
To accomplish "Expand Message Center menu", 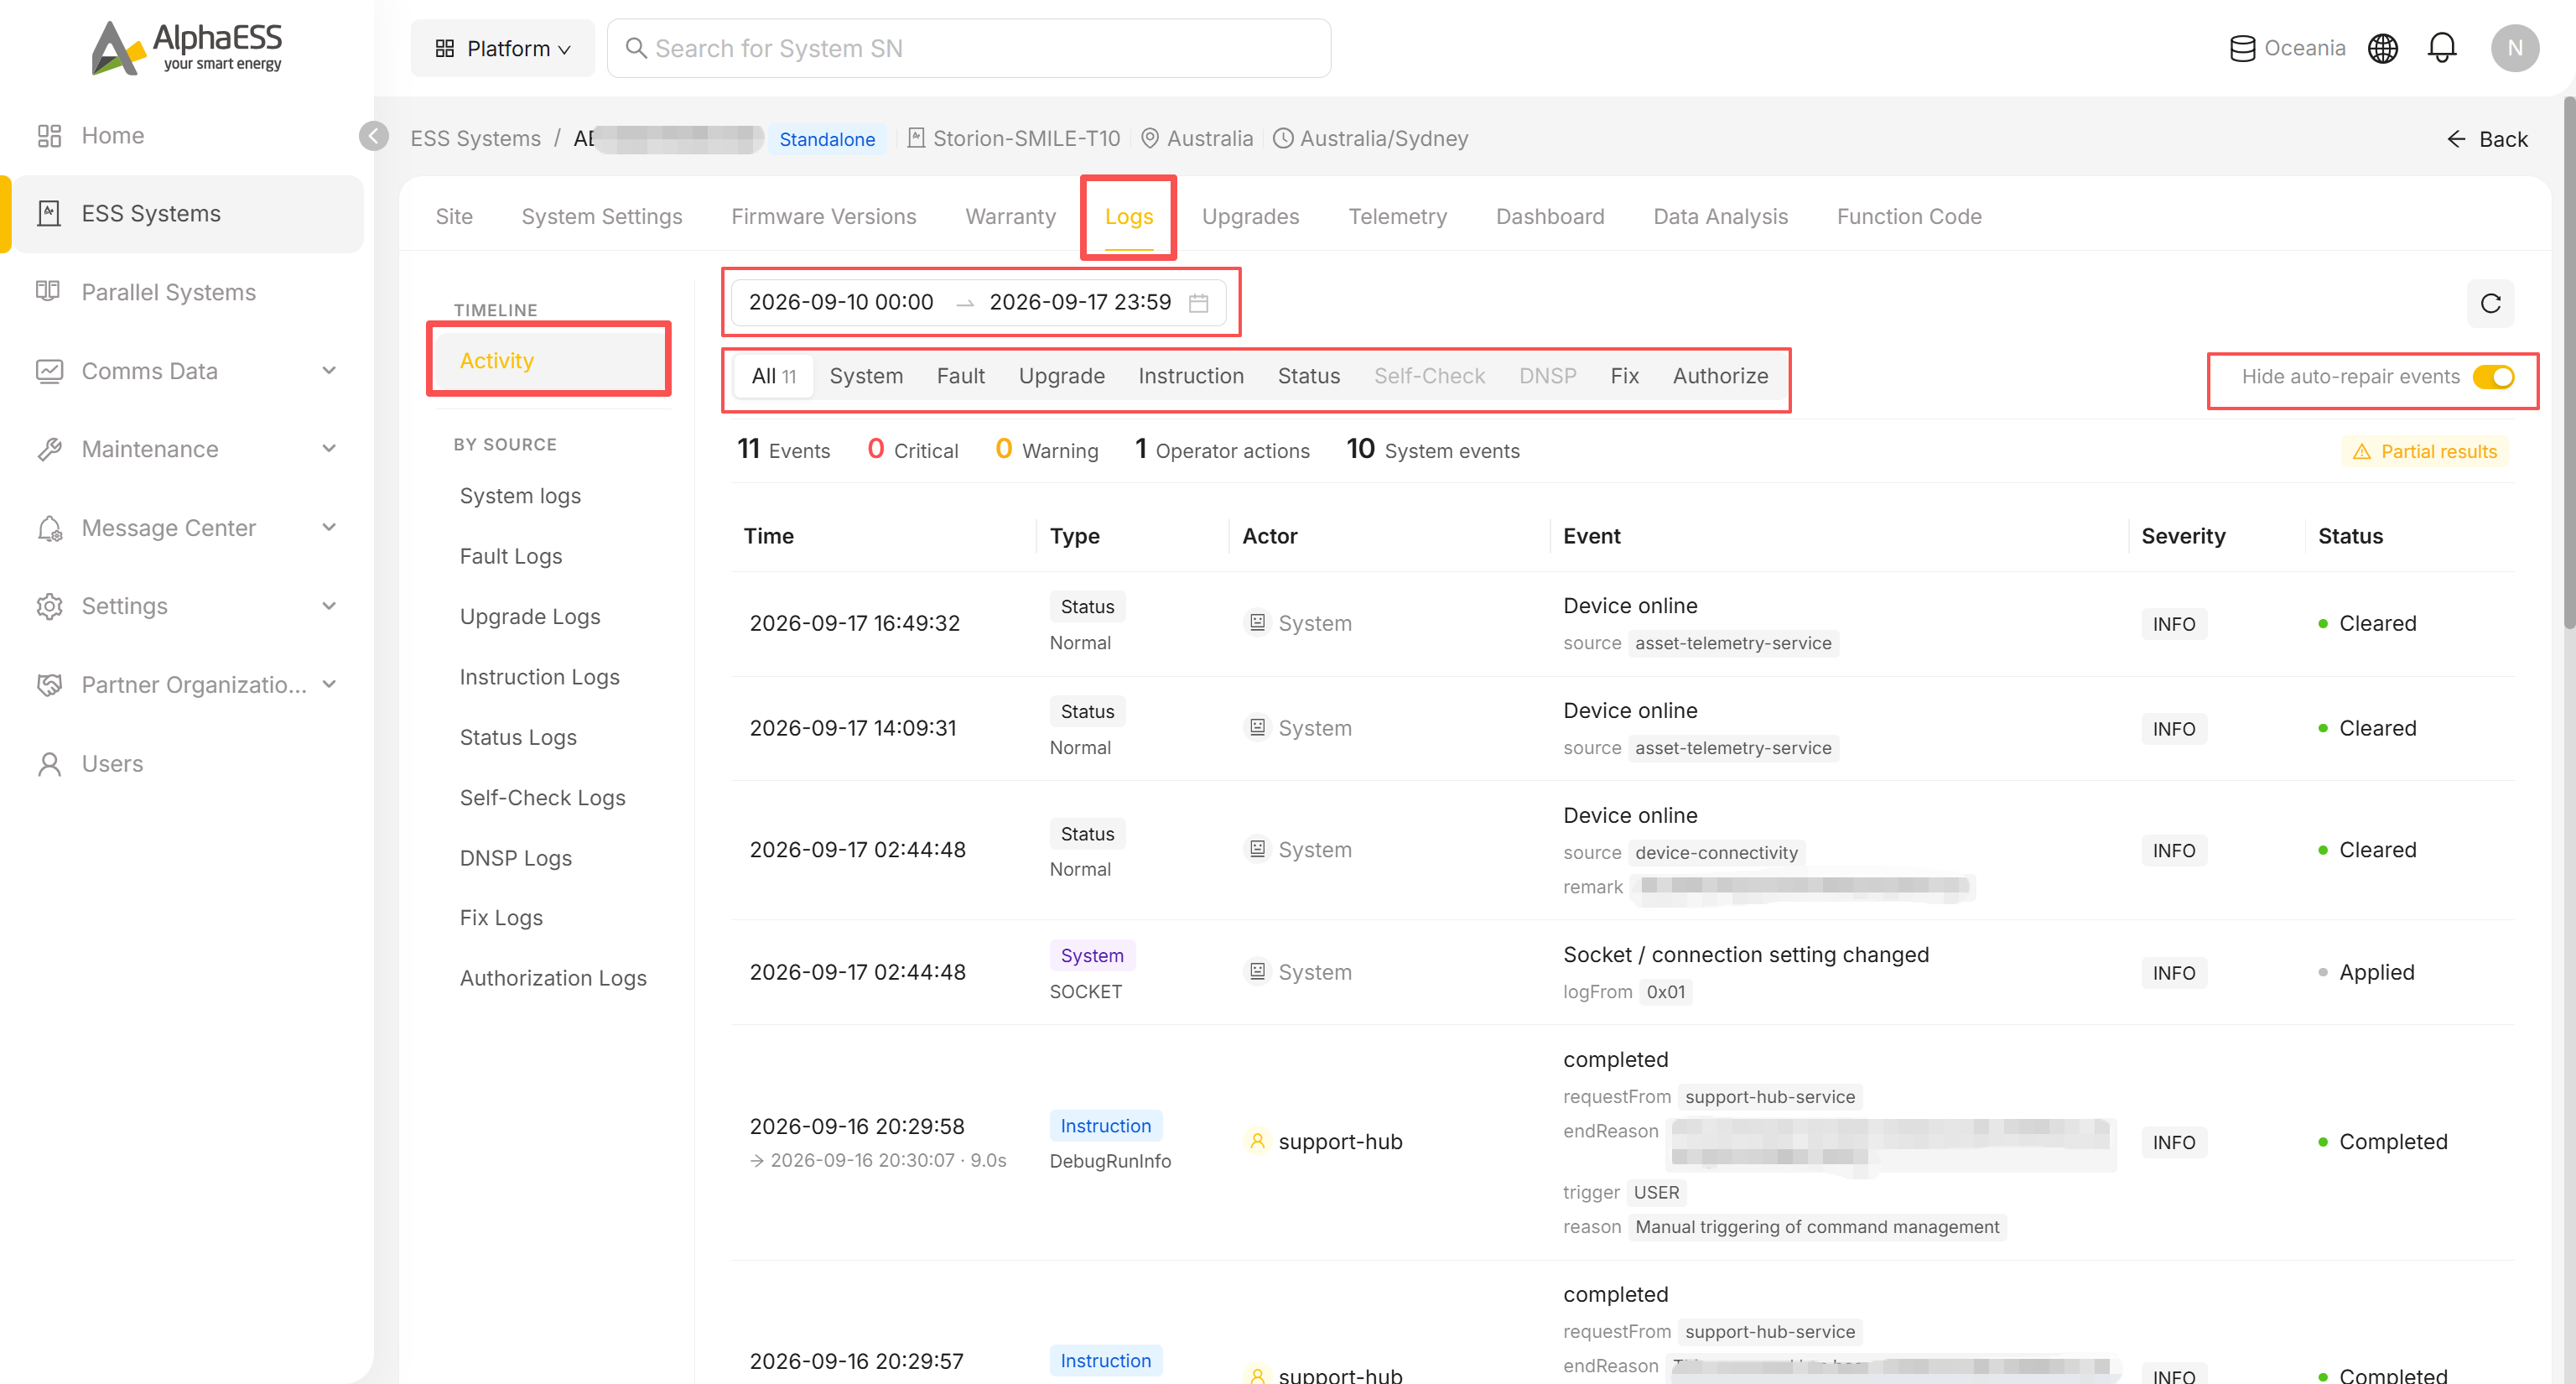I will pyautogui.click(x=185, y=528).
